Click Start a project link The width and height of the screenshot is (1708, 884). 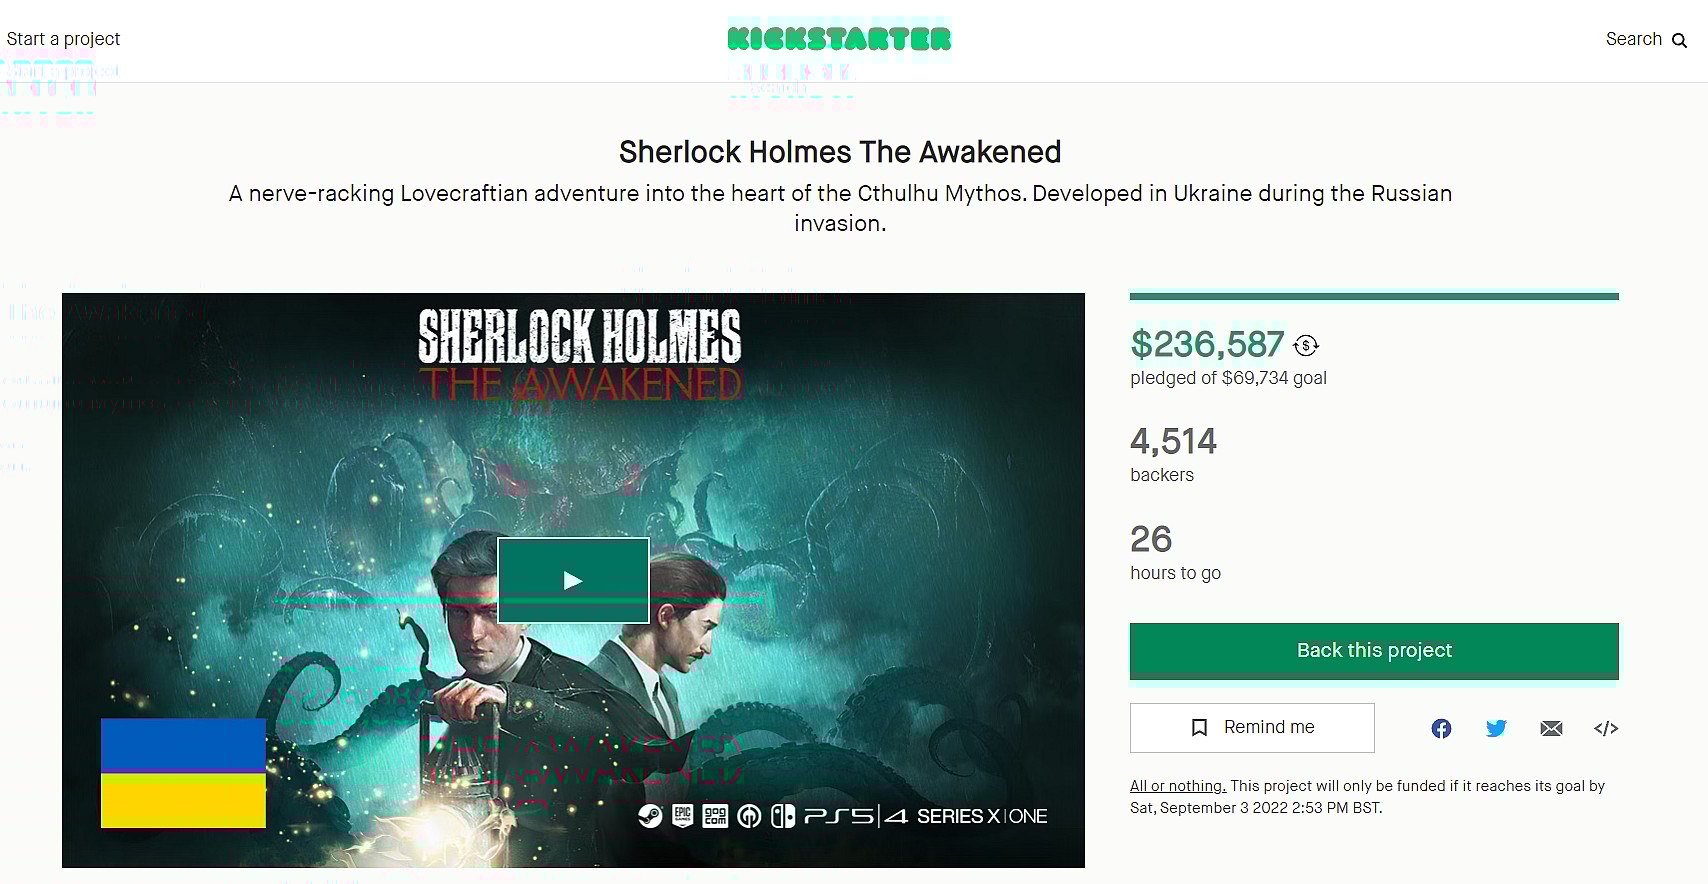pyautogui.click(x=63, y=39)
